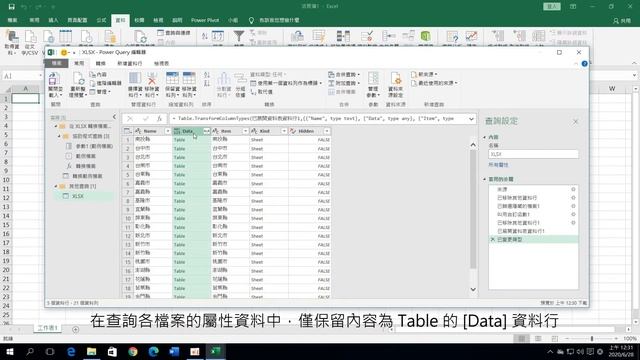Collapse the 其他查詢 folder group
Screen dimensions: 640x360
pyautogui.click(x=56, y=186)
